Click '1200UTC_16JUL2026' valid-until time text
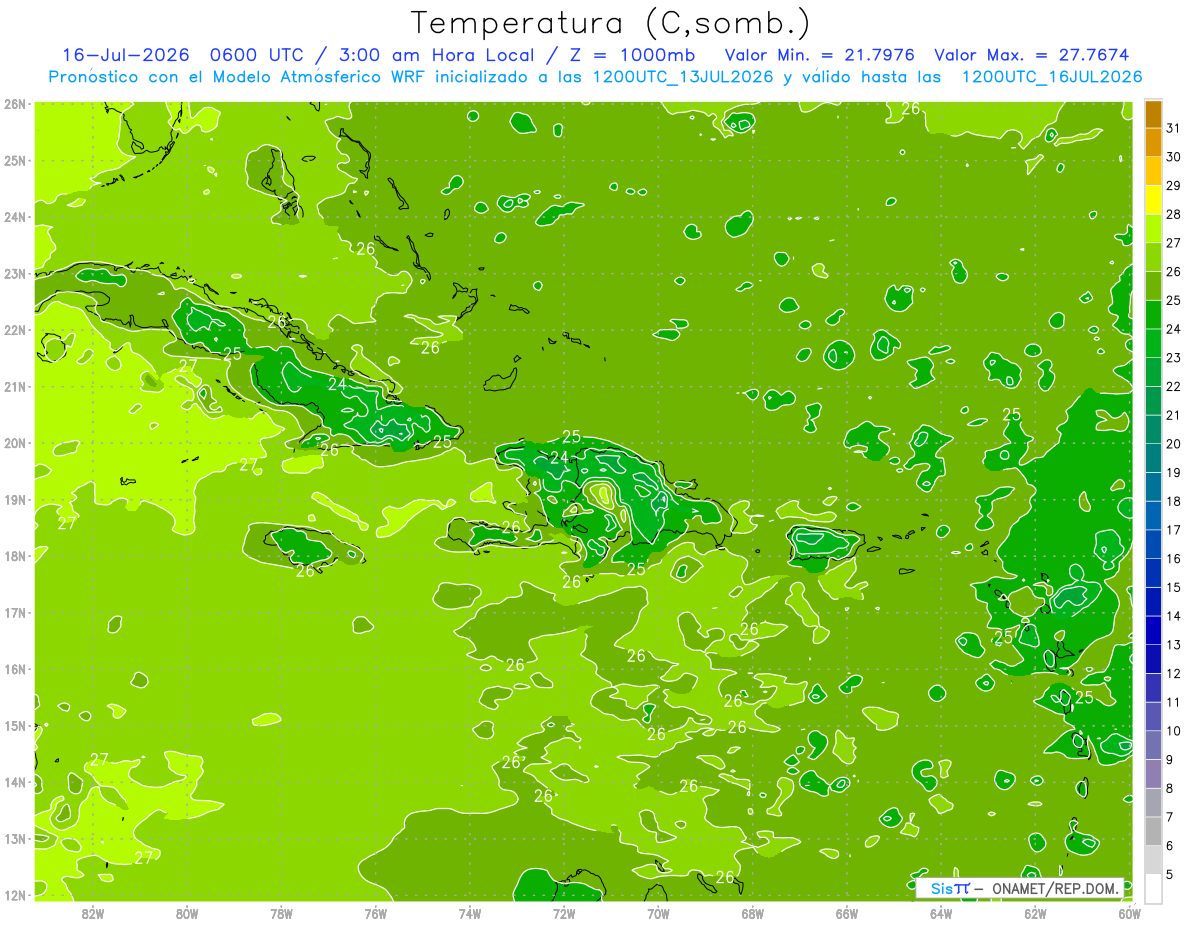This screenshot has height=927, width=1200. pyautogui.click(x=1051, y=77)
